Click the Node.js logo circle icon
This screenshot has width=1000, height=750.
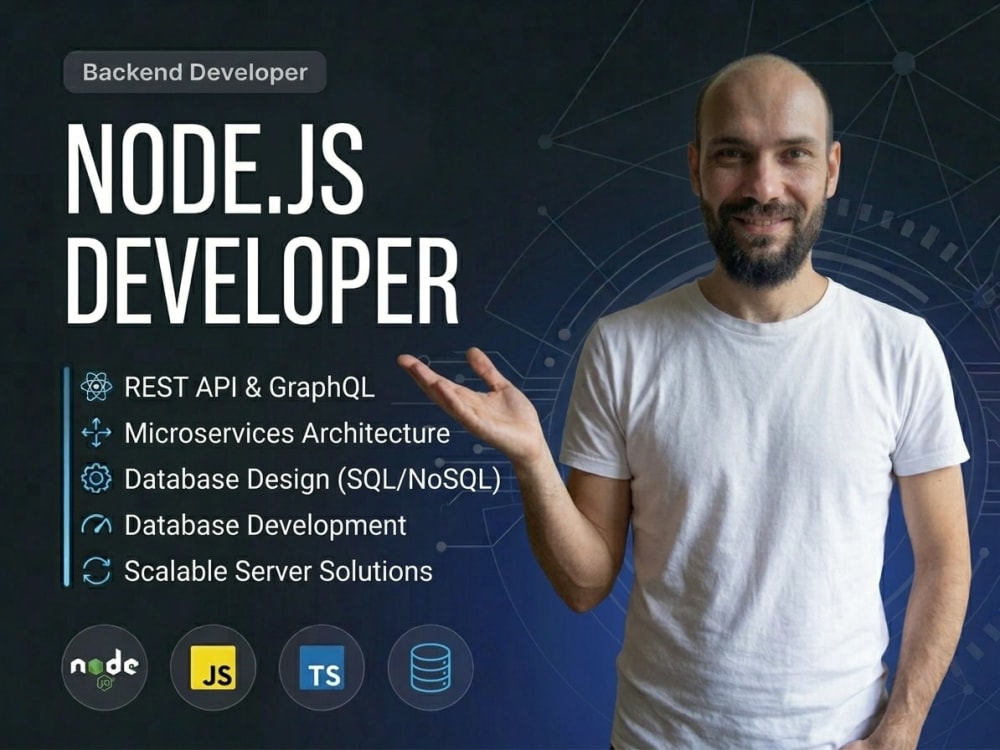point(105,667)
